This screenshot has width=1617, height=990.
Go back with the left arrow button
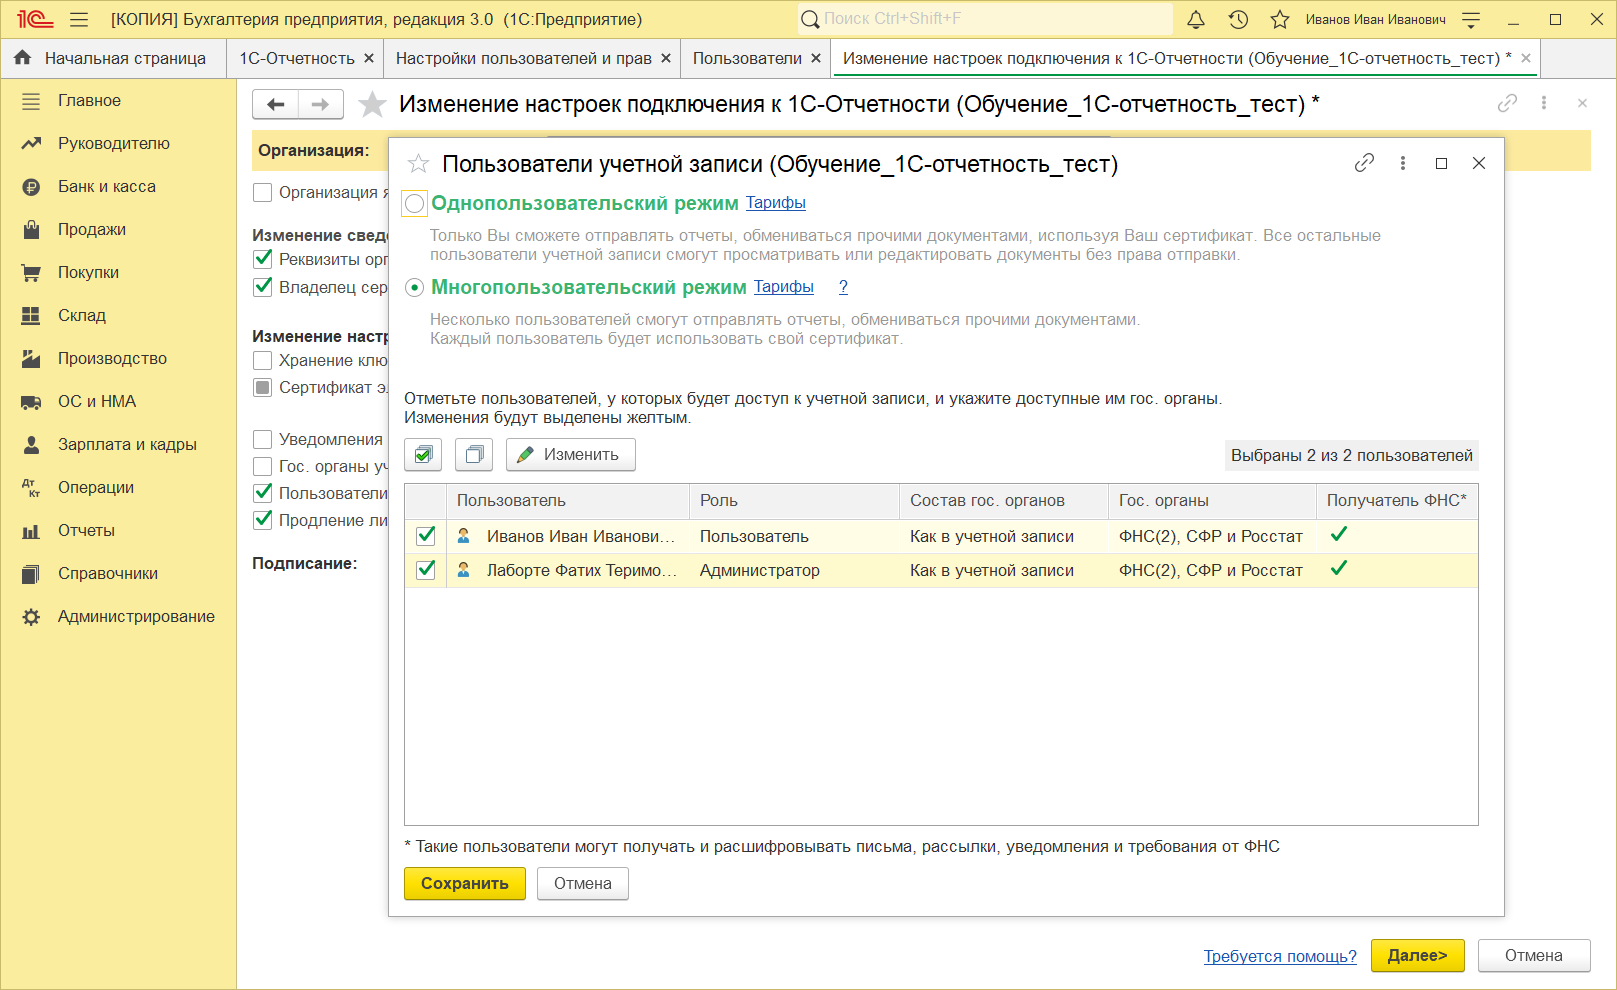click(276, 104)
